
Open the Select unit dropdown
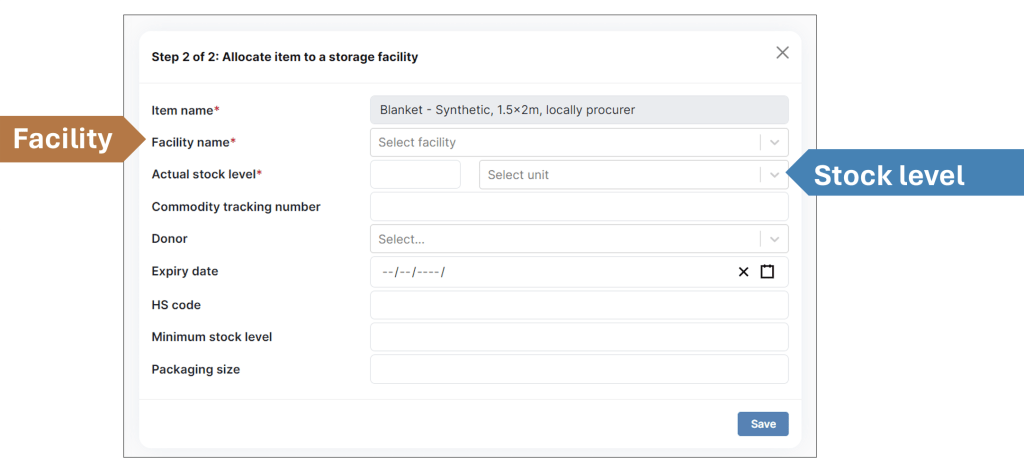pos(620,175)
